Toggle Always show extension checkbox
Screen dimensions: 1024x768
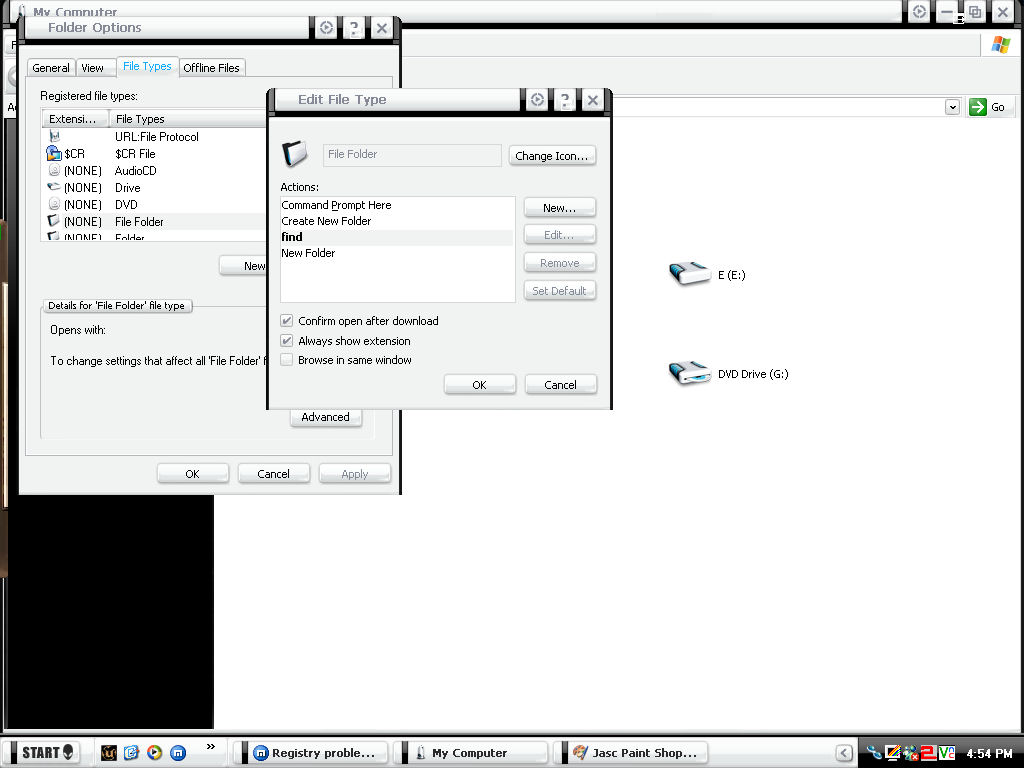pos(287,341)
